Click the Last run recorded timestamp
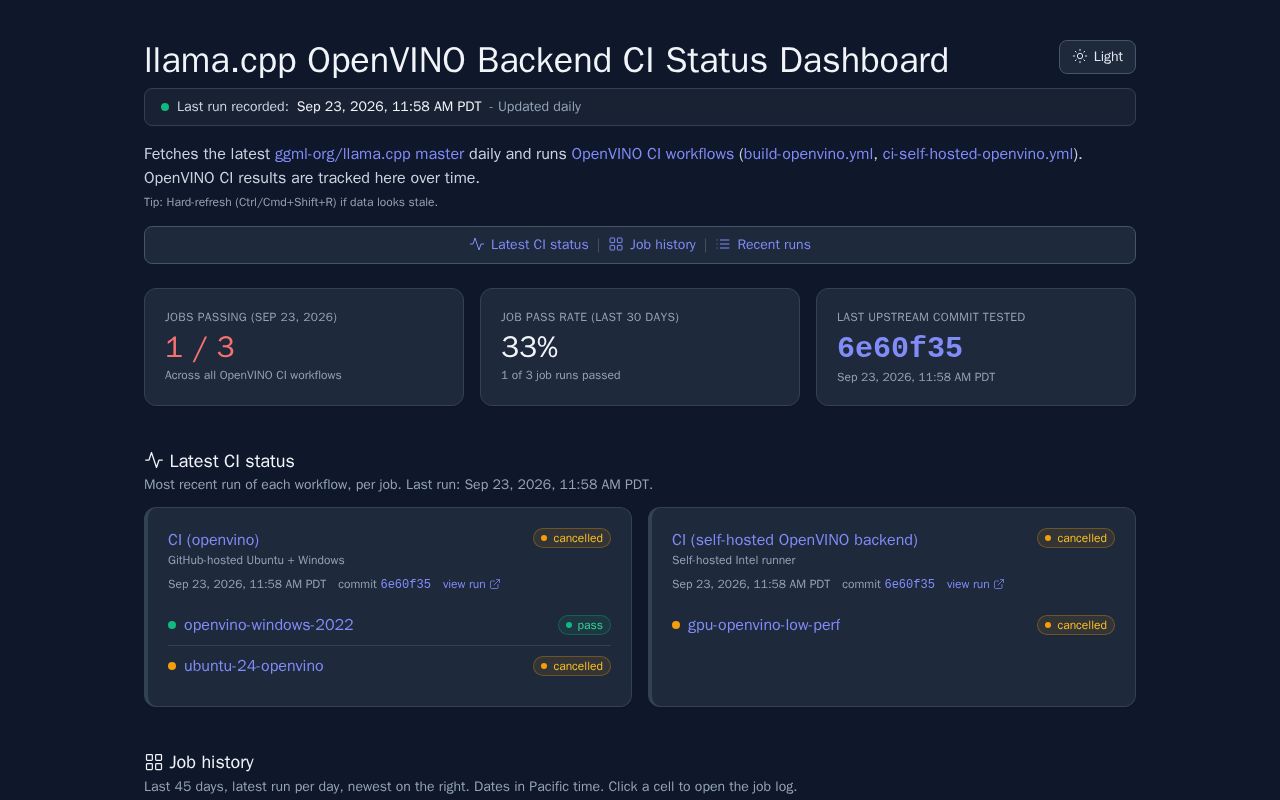The width and height of the screenshot is (1280, 800). (x=389, y=107)
